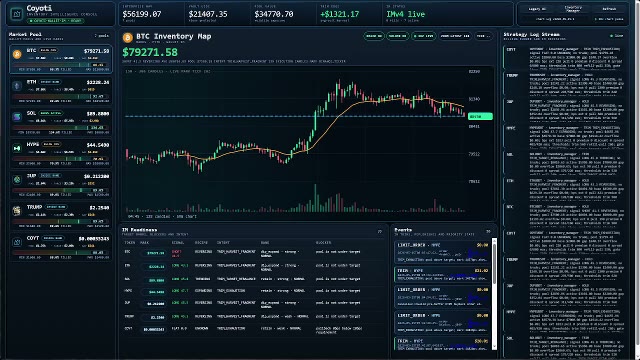The width and height of the screenshot is (640, 360).
Task: Click the large $79271.58 price above the chart
Action: pos(150,52)
